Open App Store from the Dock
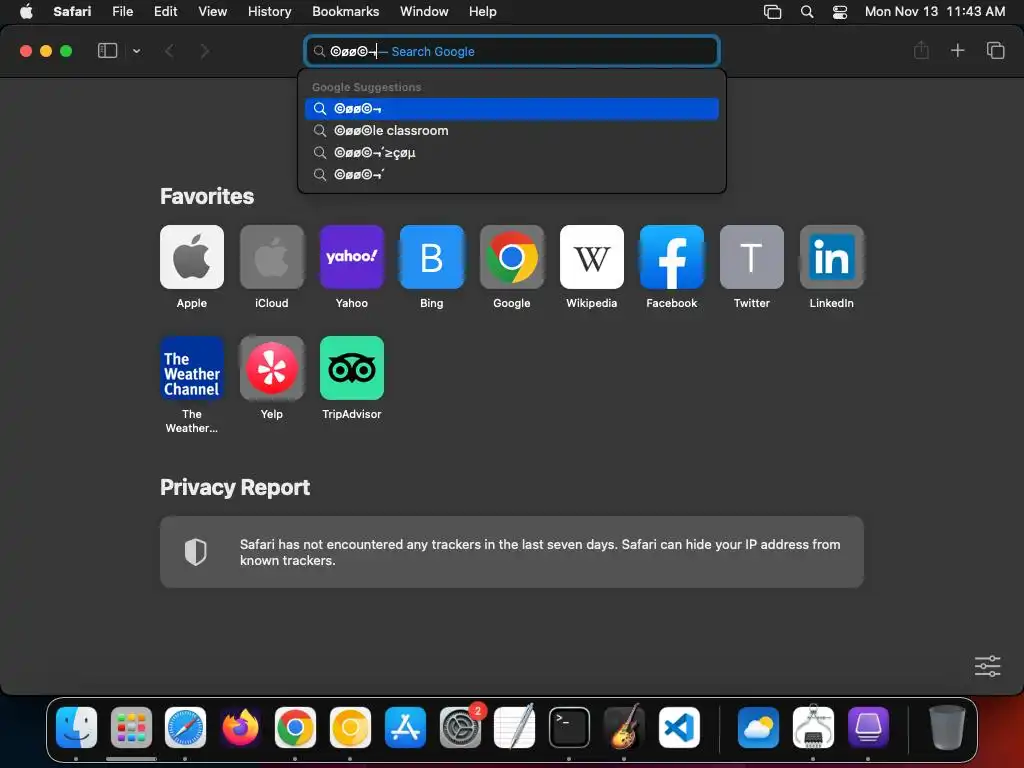 click(x=405, y=727)
